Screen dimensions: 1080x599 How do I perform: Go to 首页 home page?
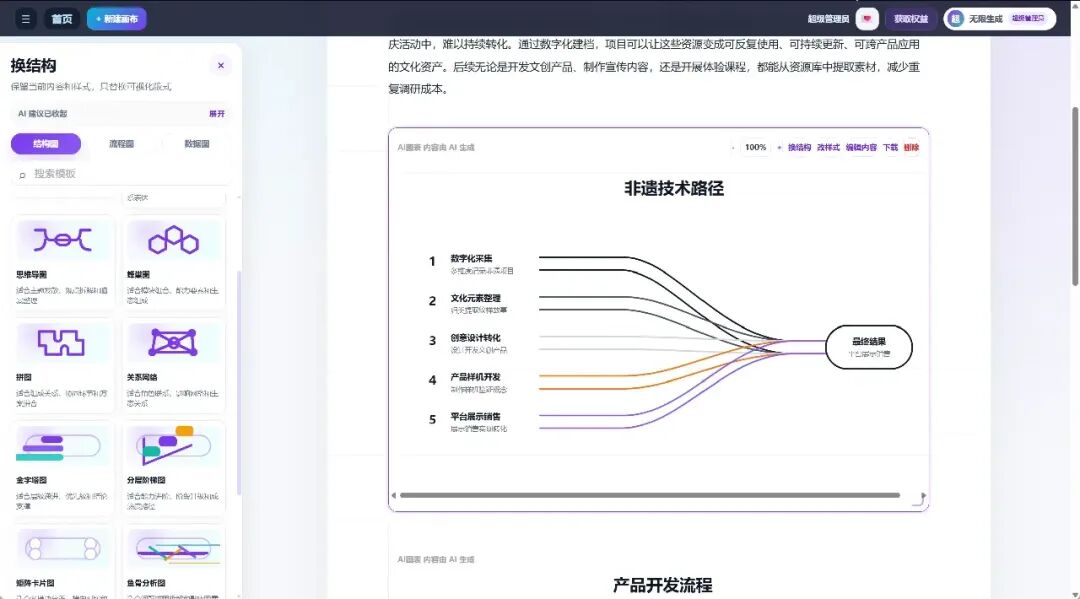[x=62, y=19]
